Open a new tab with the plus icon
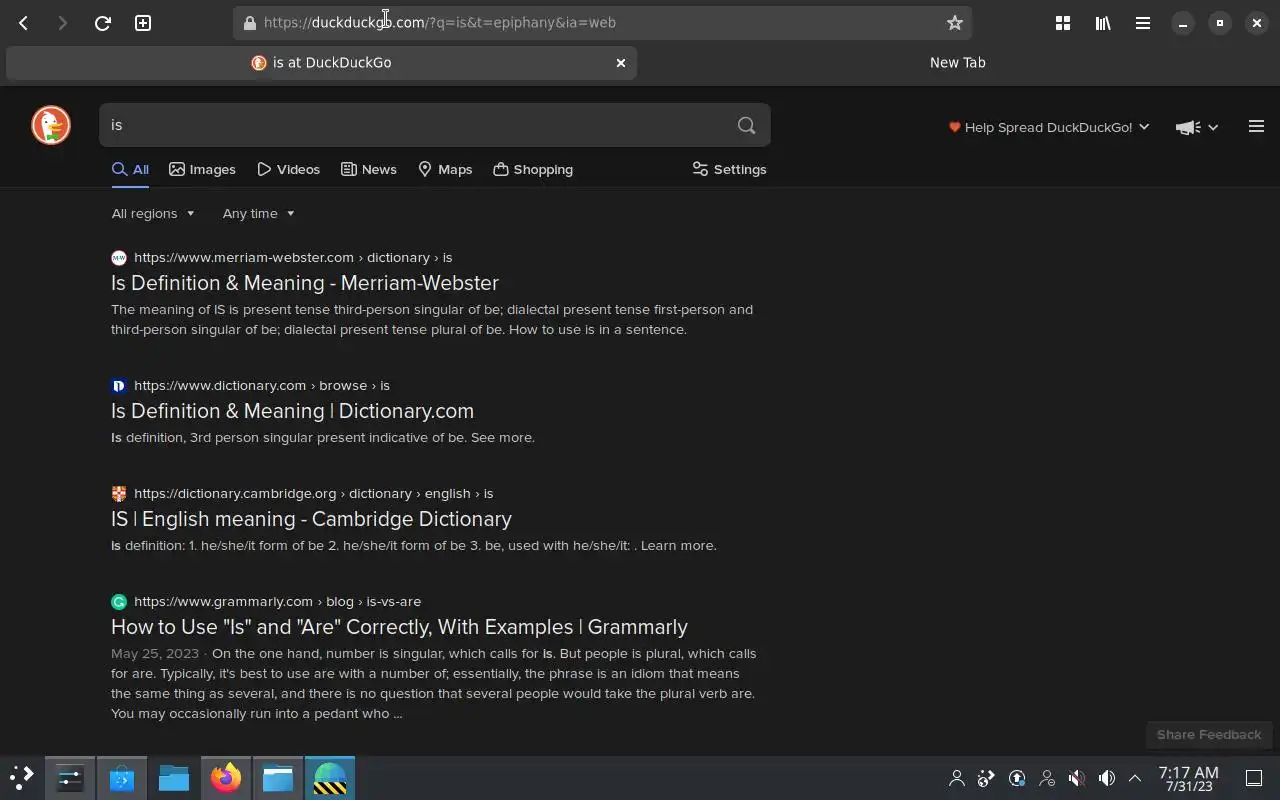Image resolution: width=1280 pixels, height=800 pixels. pos(143,23)
